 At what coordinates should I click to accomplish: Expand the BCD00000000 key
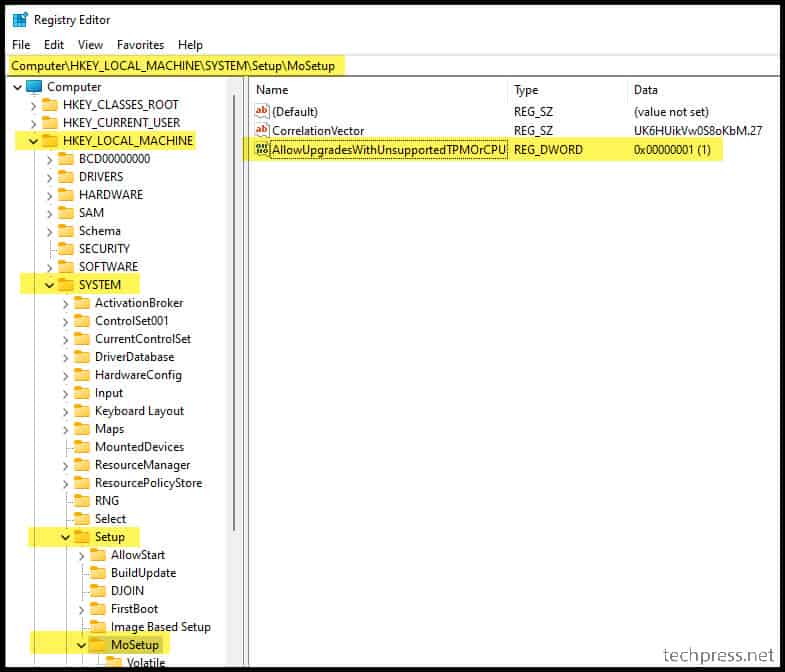pyautogui.click(x=50, y=160)
